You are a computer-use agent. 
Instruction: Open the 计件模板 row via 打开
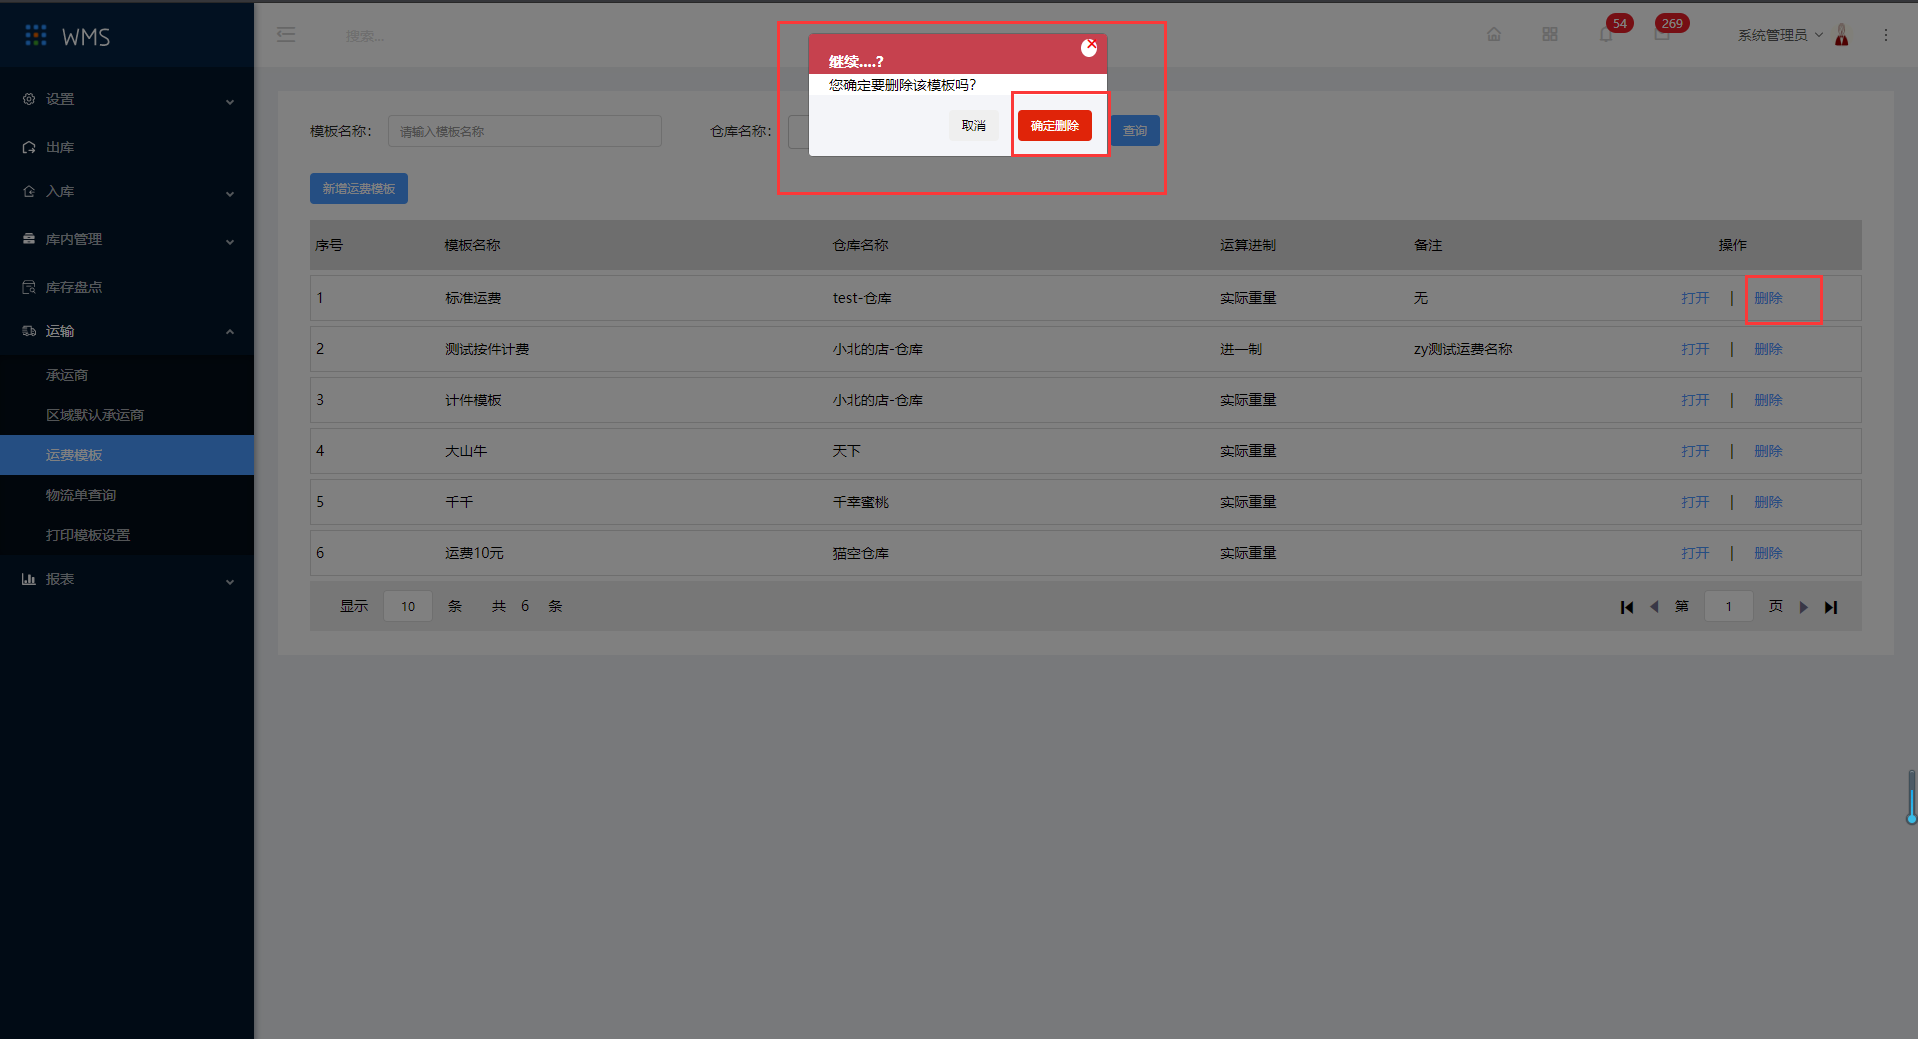point(1695,400)
